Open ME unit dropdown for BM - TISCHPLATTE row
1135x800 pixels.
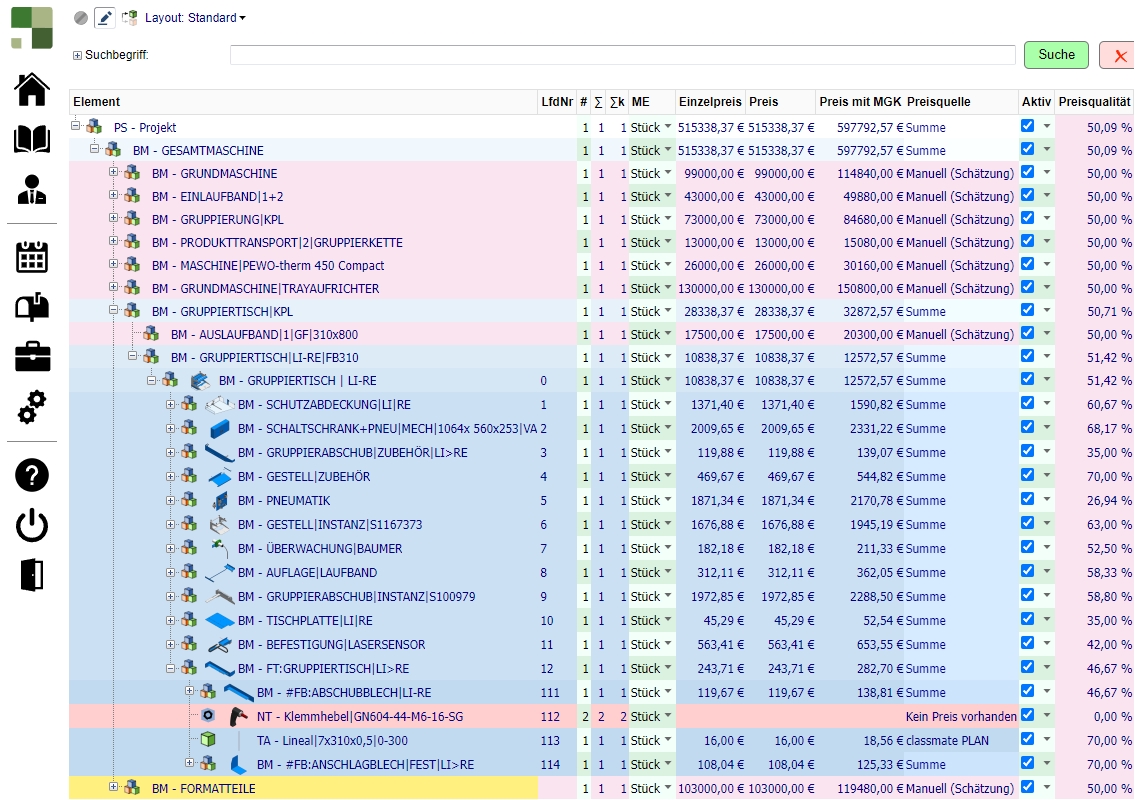[667, 620]
